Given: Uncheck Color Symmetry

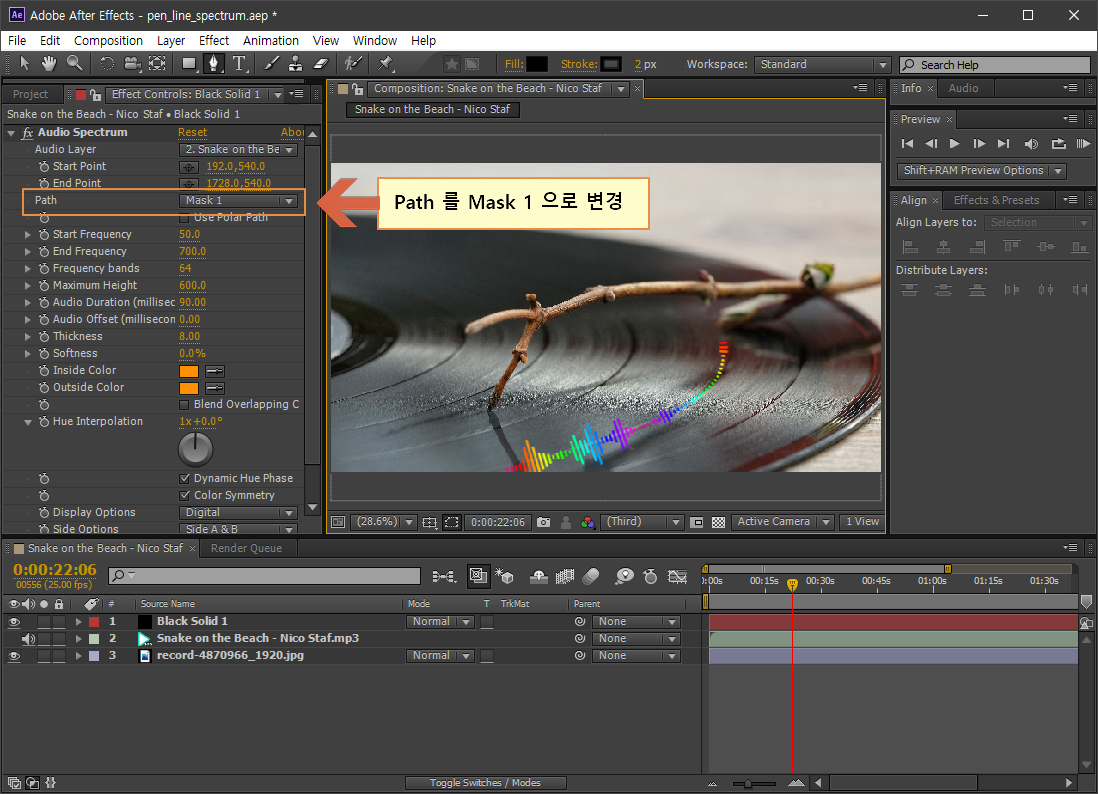Looking at the screenshot, I should [x=184, y=496].
